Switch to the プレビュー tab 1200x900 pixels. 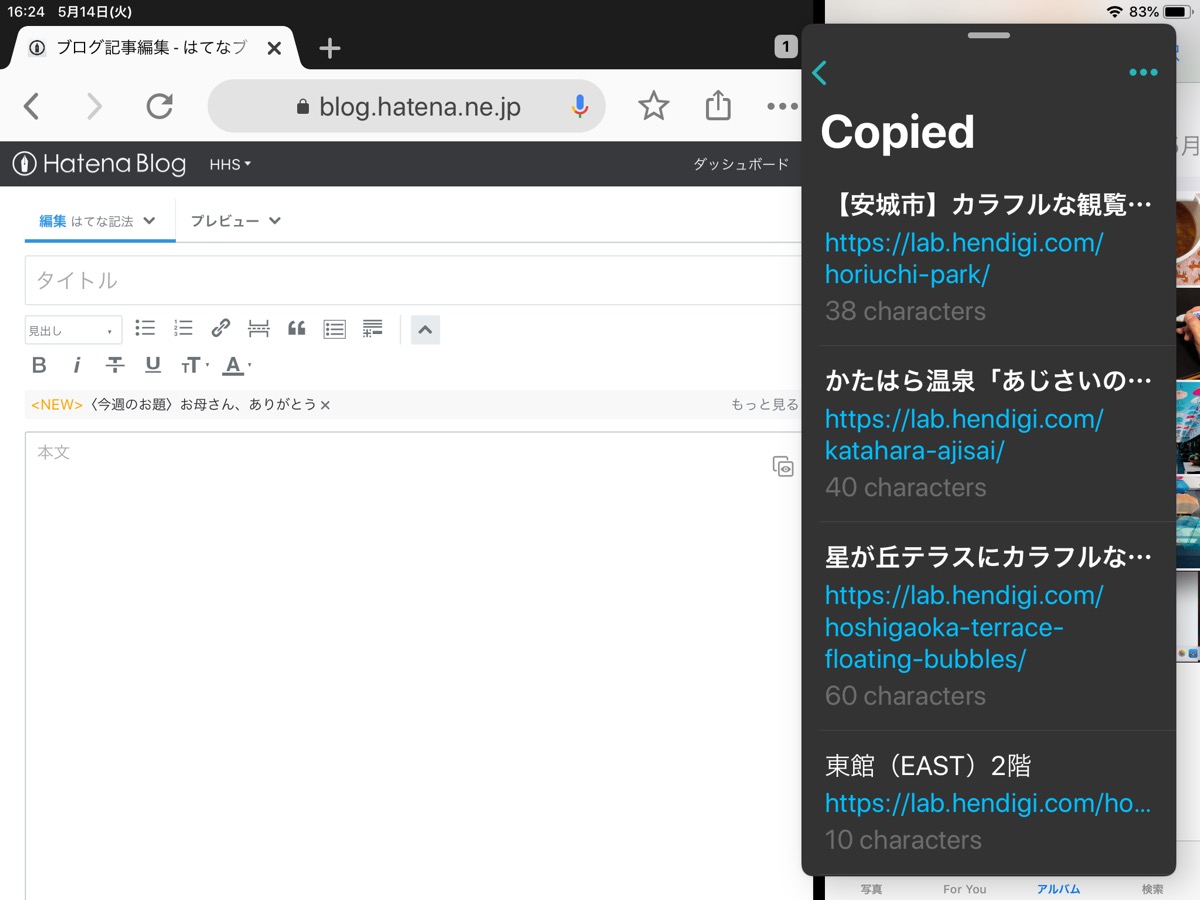[x=235, y=221]
